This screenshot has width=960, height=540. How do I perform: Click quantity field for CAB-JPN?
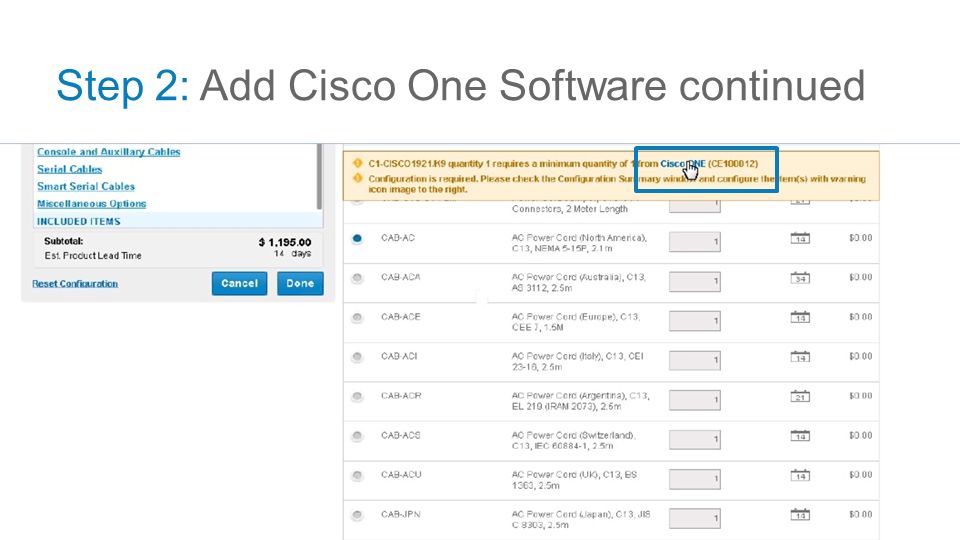pos(694,518)
